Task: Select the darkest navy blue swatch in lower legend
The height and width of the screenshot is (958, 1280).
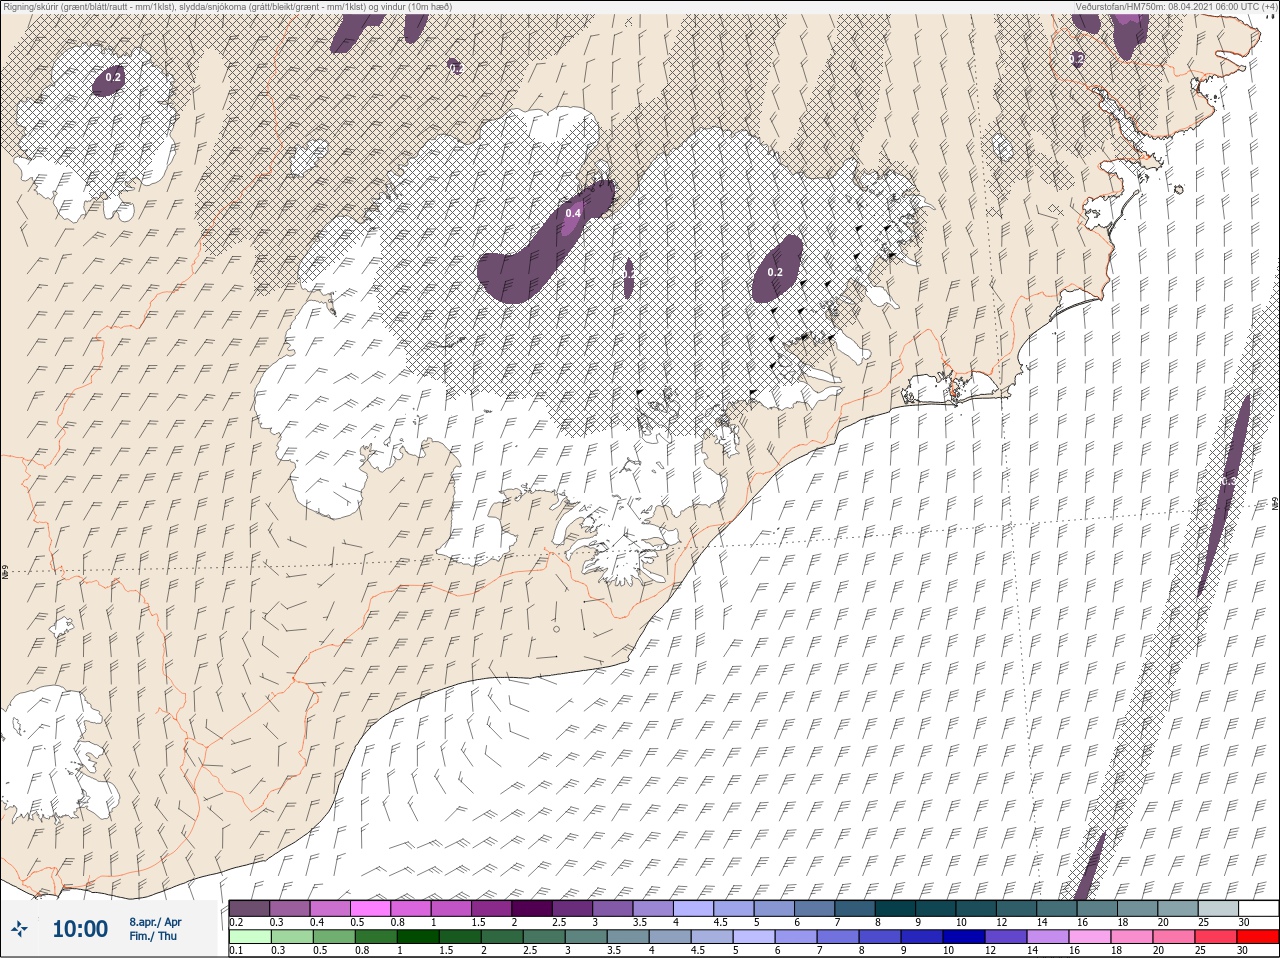Action: (x=964, y=938)
